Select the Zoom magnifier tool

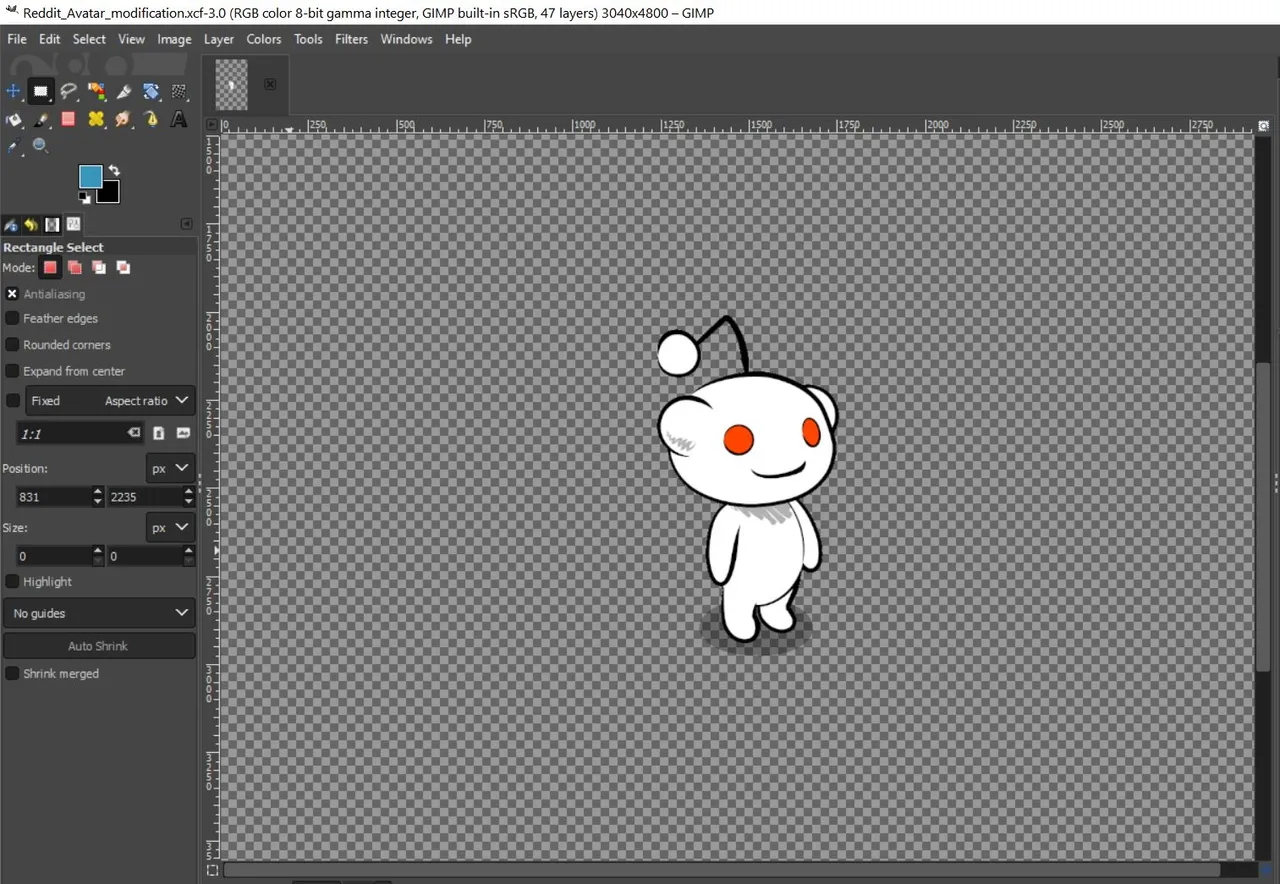[40, 146]
